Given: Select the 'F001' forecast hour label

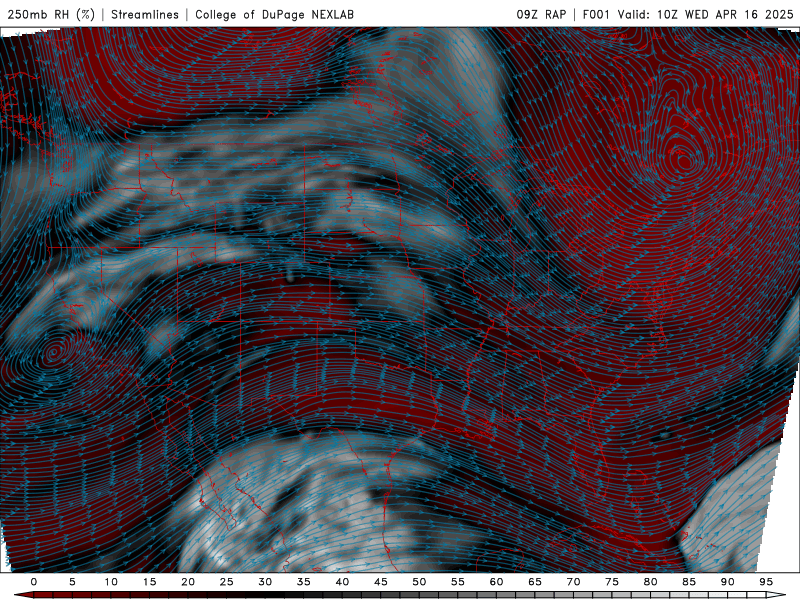Looking at the screenshot, I should (x=596, y=14).
